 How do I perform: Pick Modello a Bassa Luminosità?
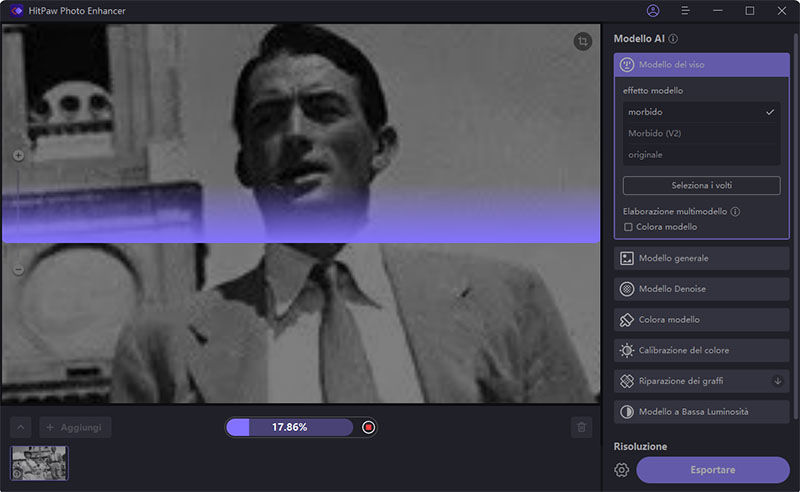[702, 411]
